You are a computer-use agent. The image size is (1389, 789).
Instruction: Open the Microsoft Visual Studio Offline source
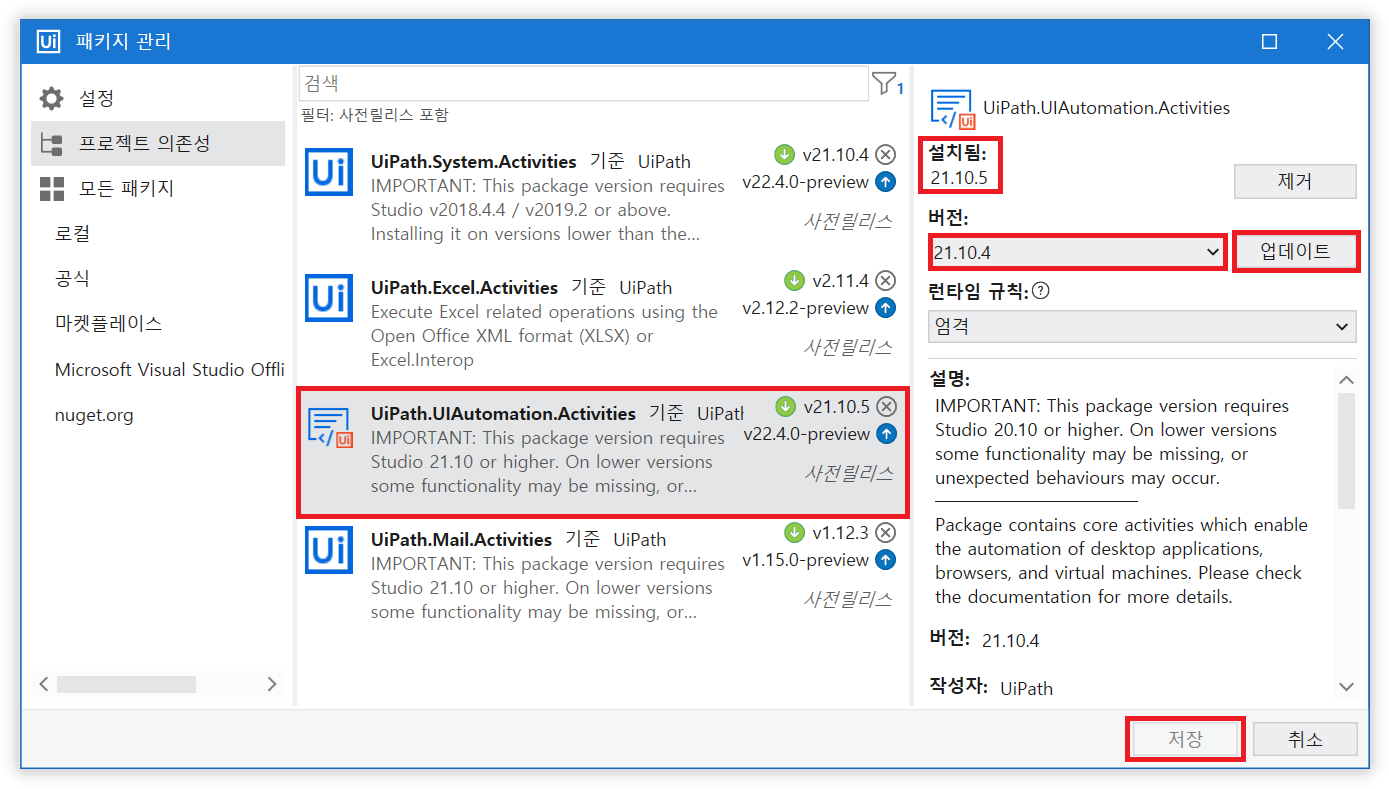[x=170, y=369]
